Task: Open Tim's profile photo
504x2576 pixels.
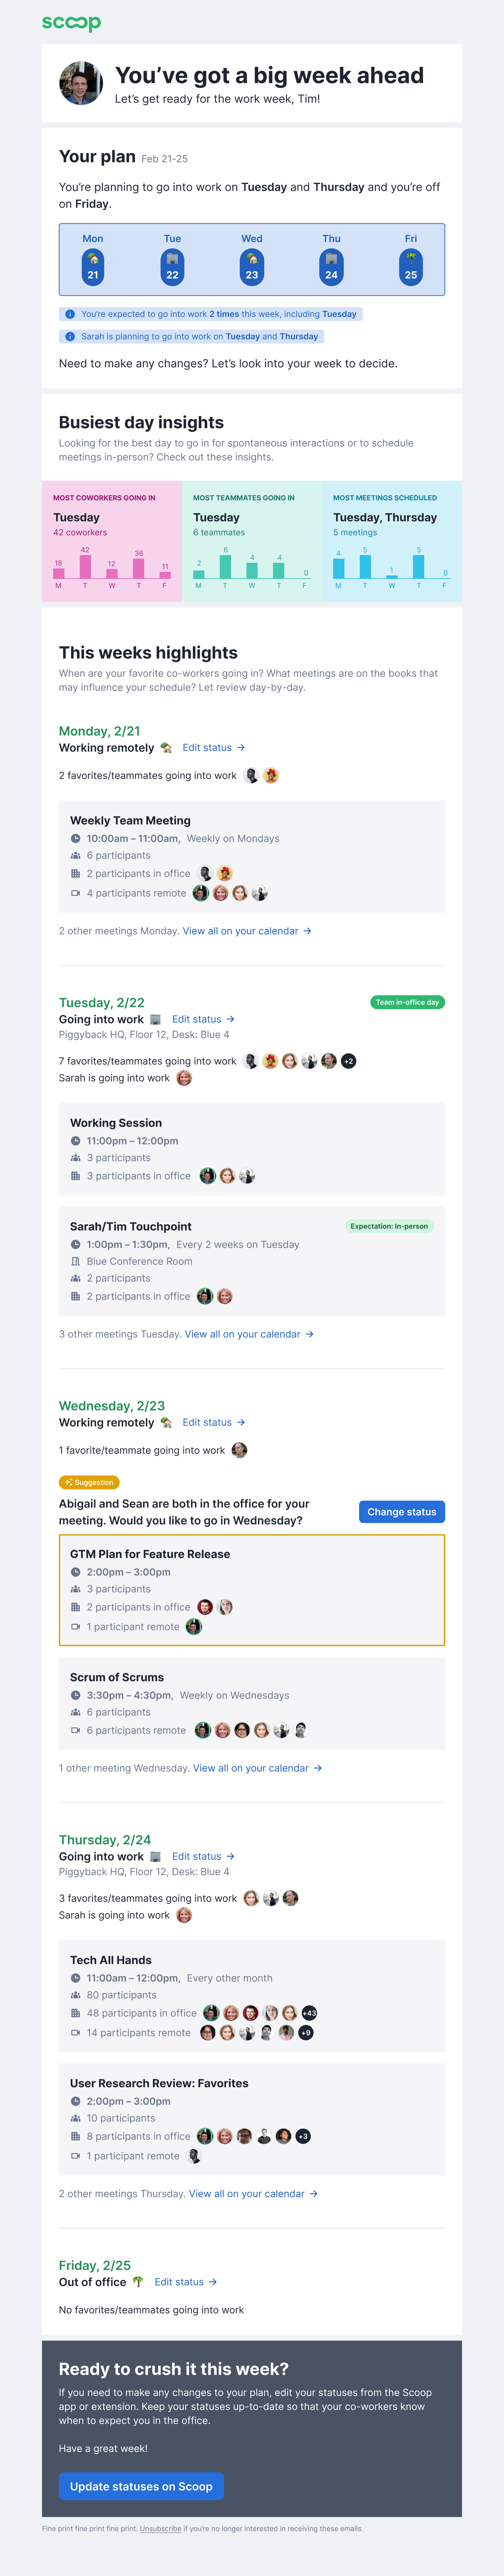Action: click(81, 83)
